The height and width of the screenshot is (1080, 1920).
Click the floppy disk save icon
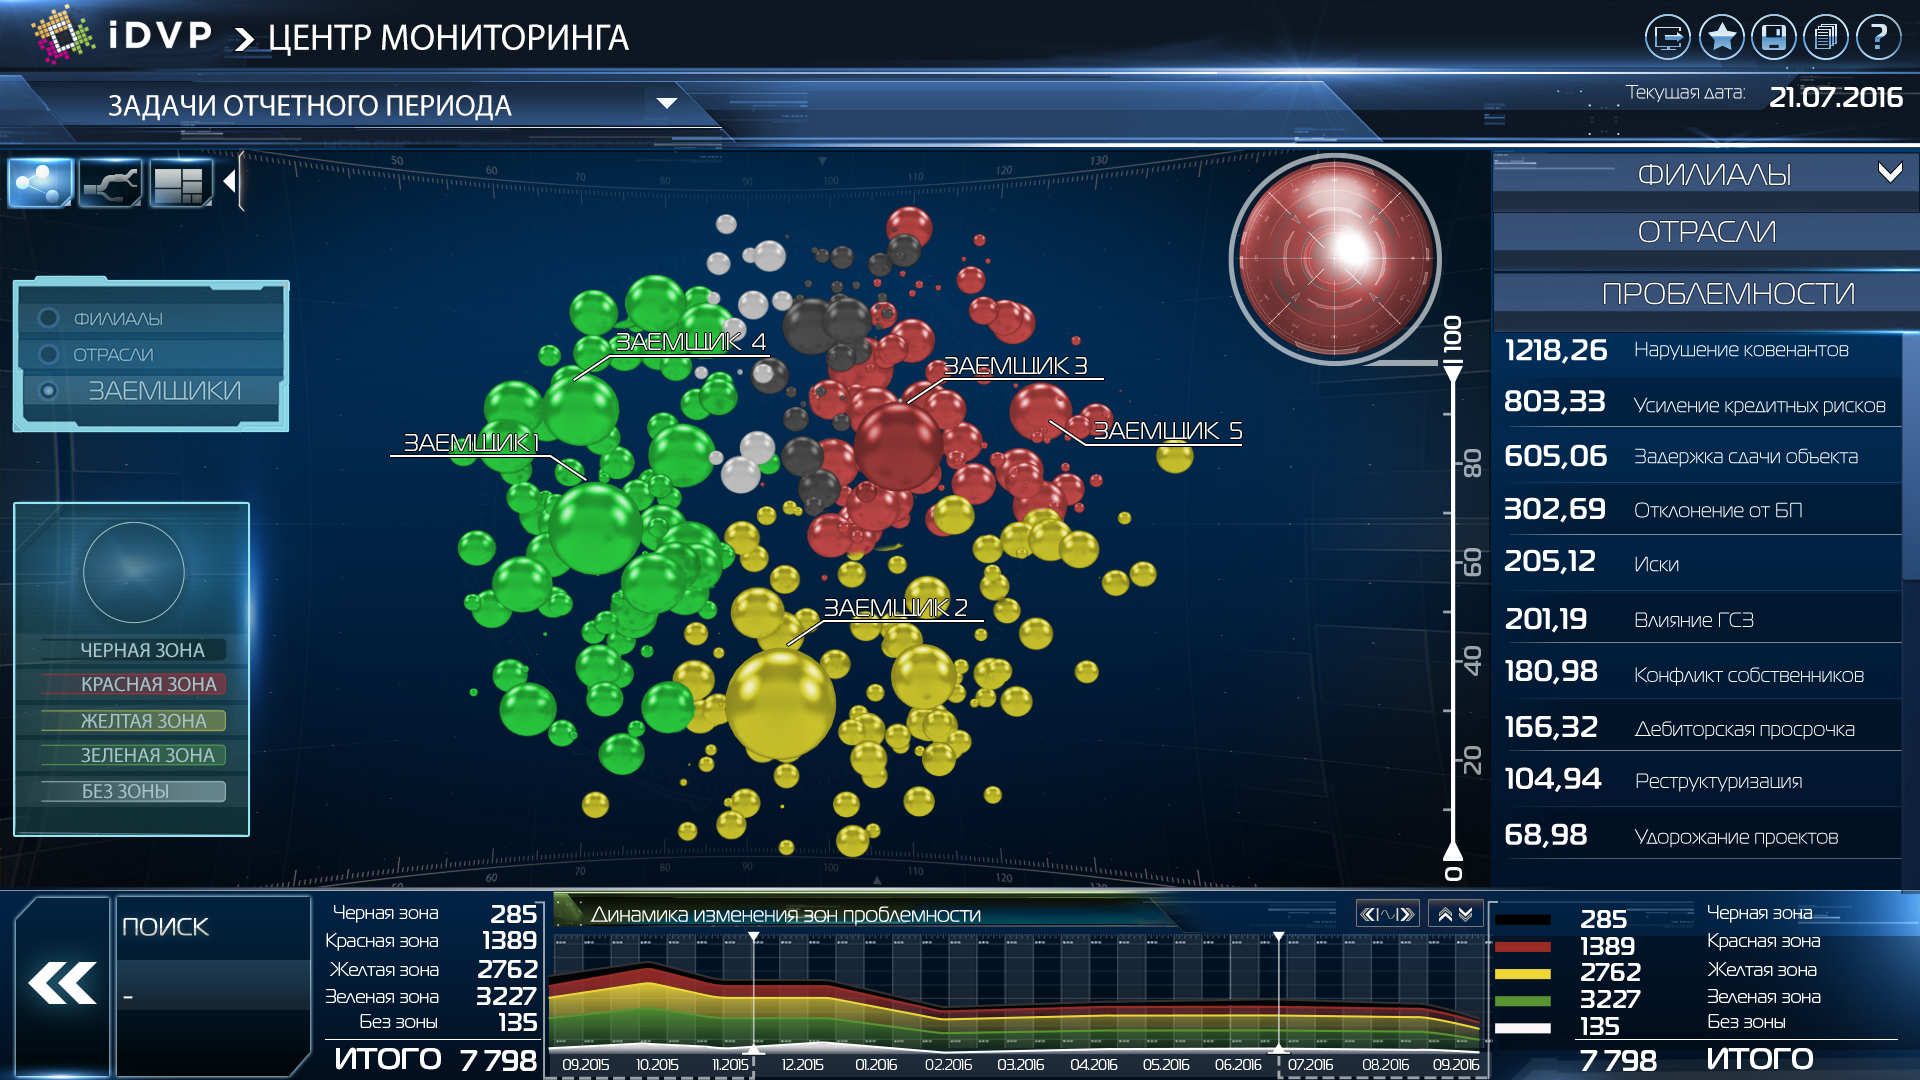(1773, 38)
